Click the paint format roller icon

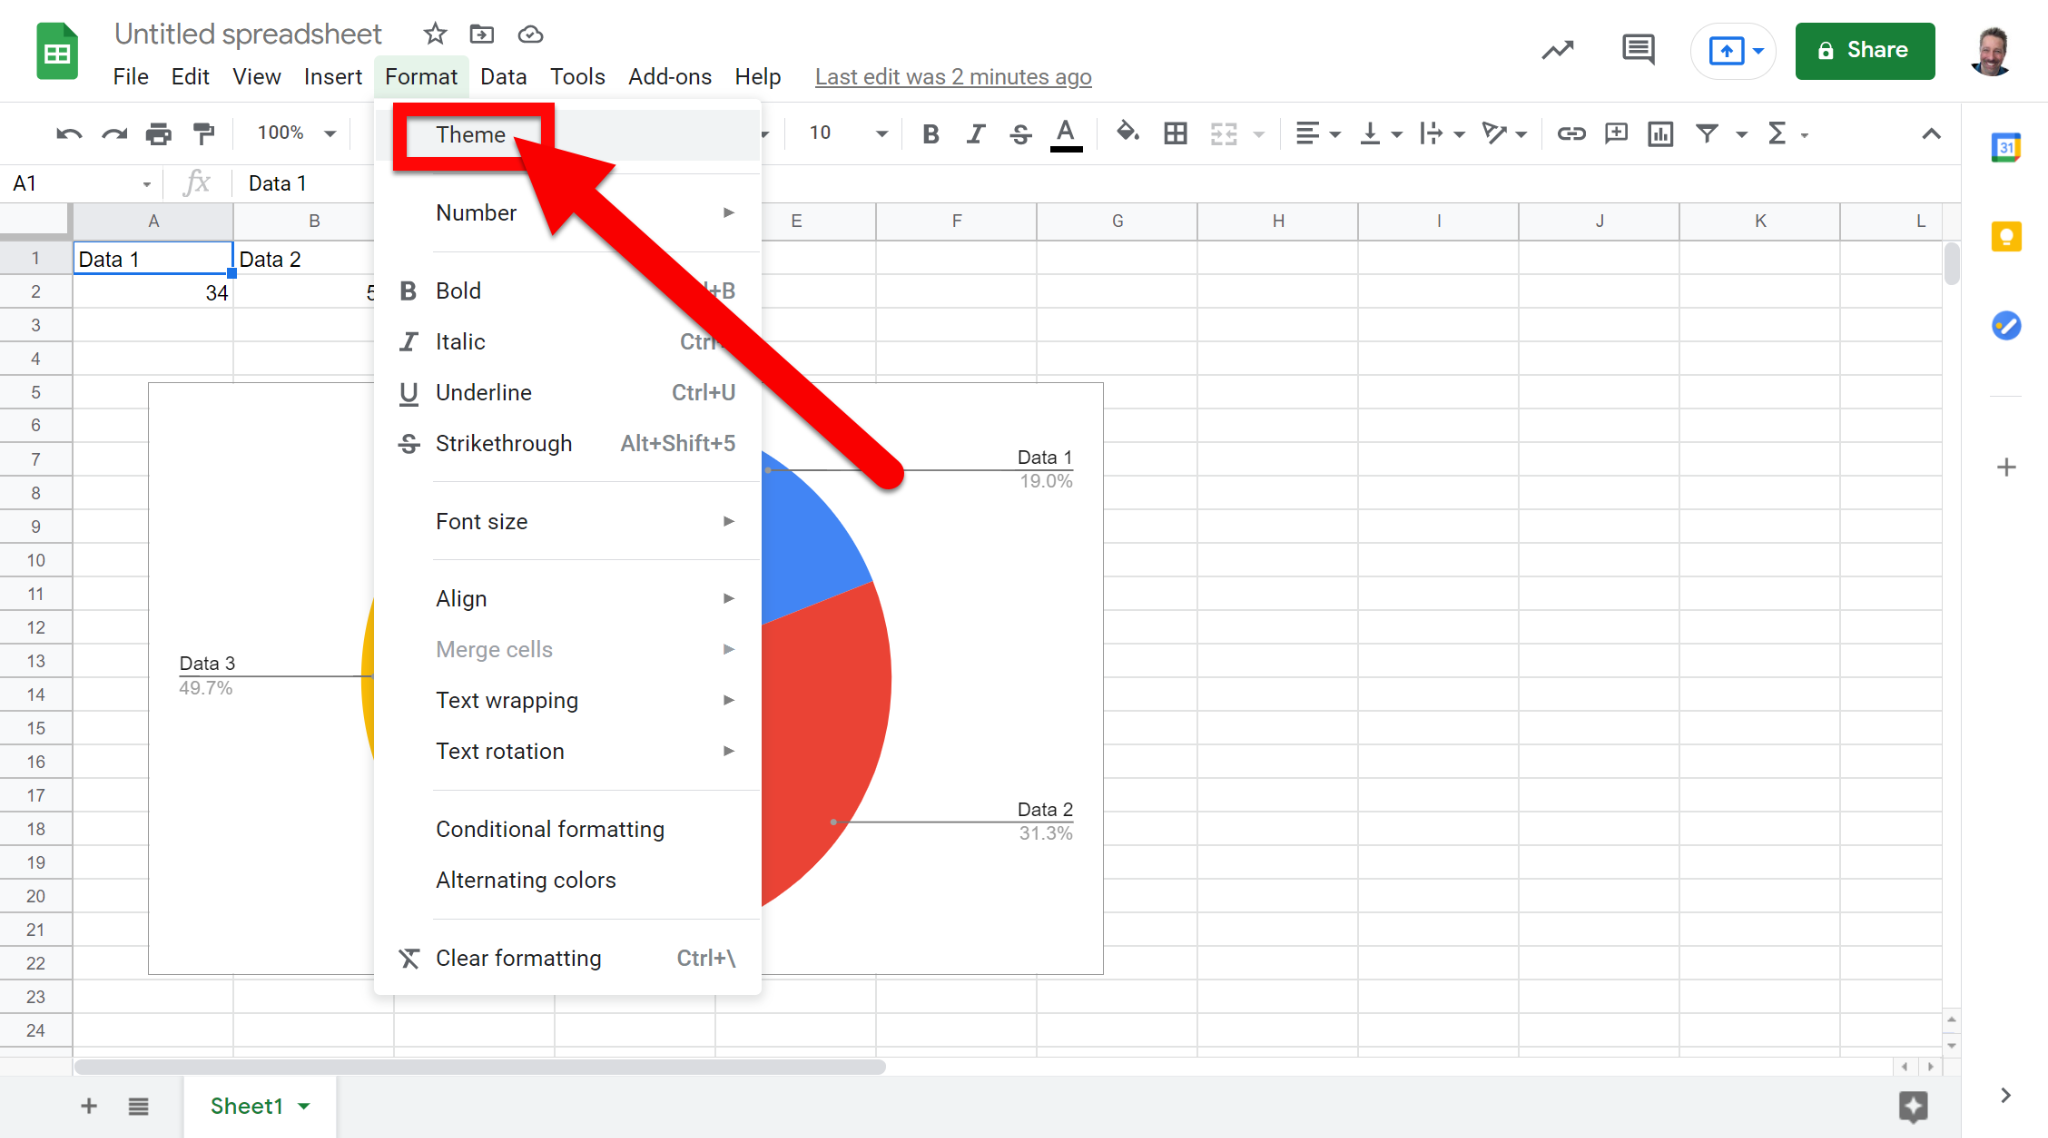[x=204, y=133]
